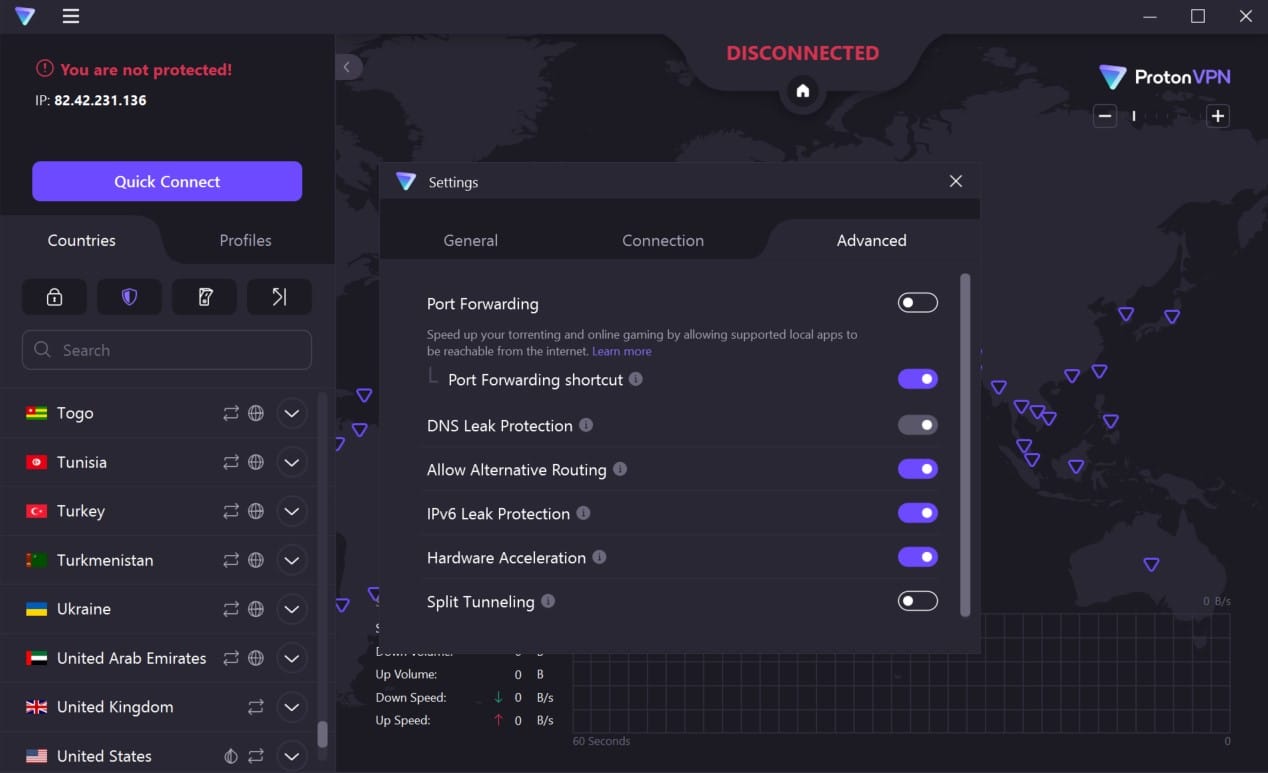Expand the Turkey server list
The width and height of the screenshot is (1268, 773).
(291, 511)
